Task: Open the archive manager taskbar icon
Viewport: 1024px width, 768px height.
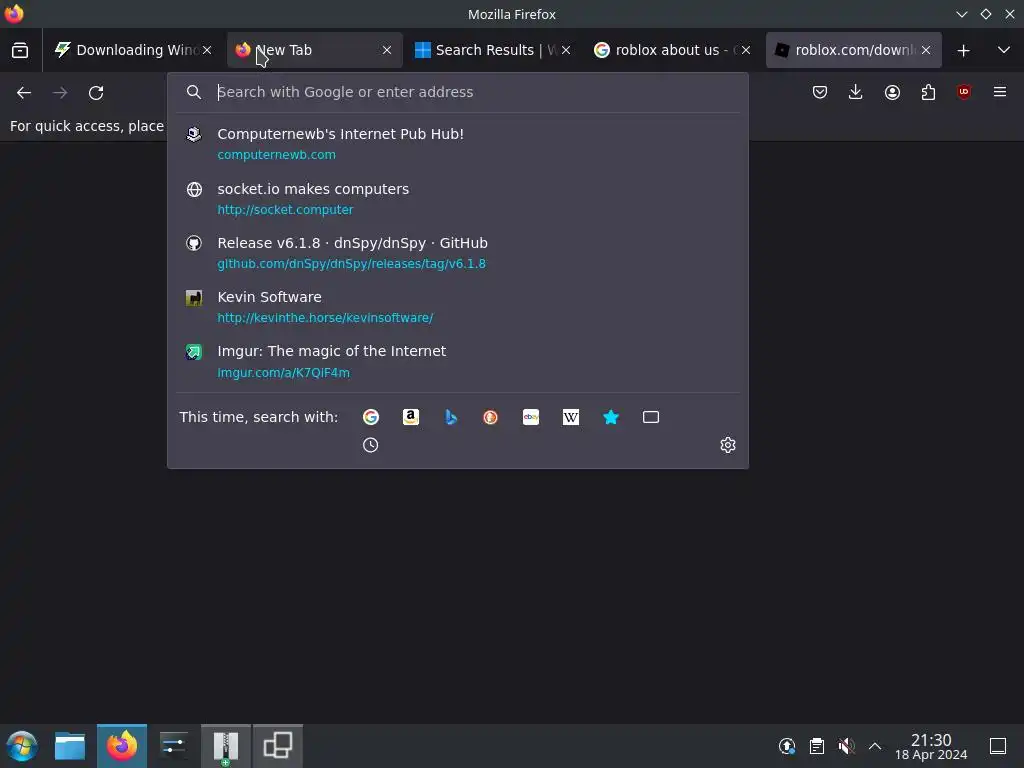Action: [226, 746]
